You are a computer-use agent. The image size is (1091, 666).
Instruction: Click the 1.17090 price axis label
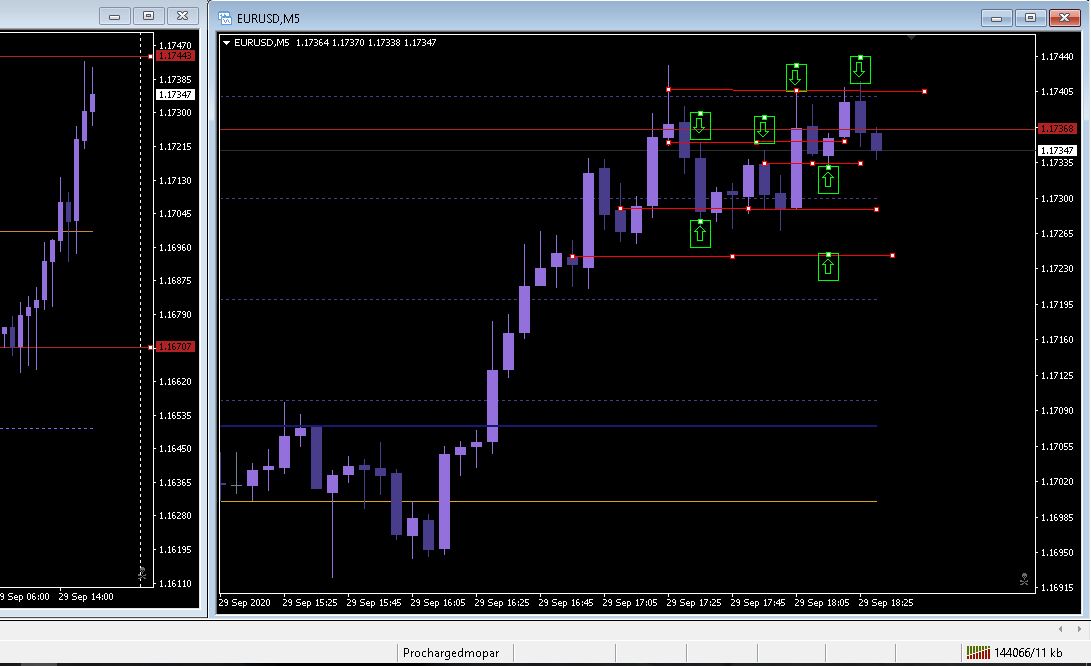tap(1057, 411)
